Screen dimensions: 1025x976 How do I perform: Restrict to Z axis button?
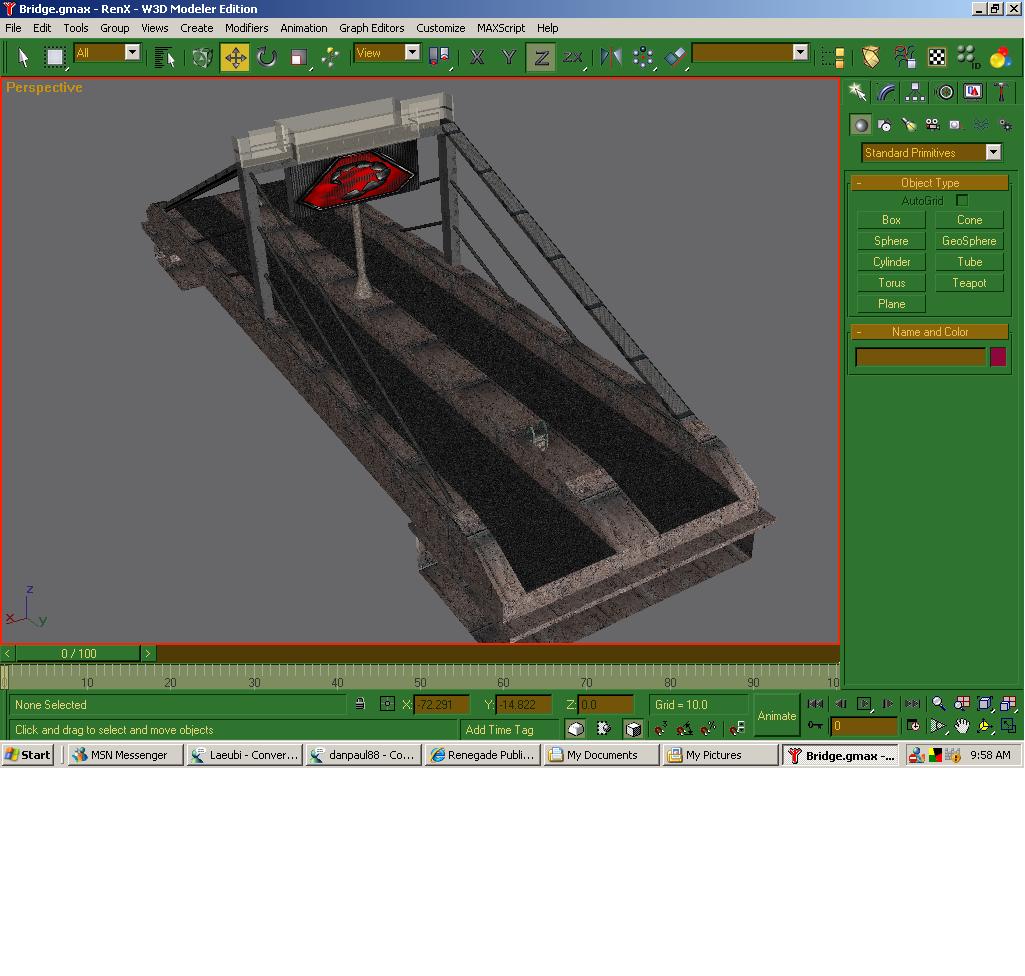[x=541, y=57]
